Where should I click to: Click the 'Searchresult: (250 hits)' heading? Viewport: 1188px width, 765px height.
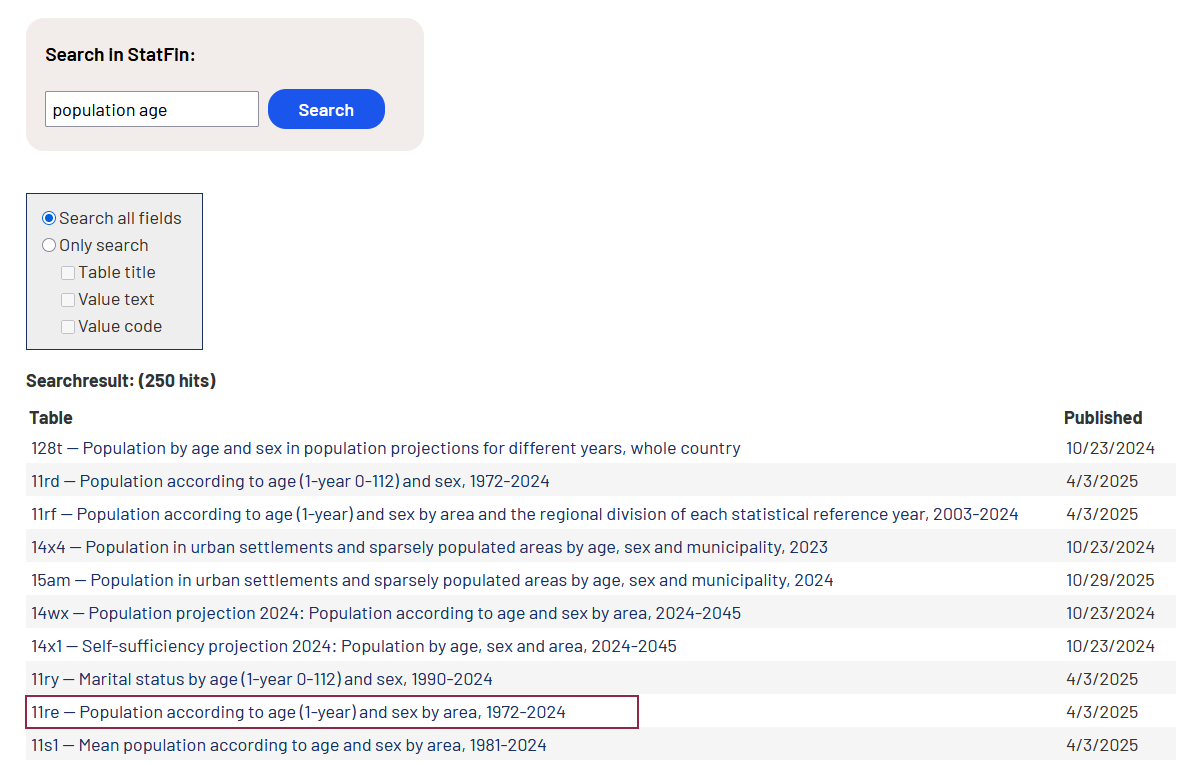(x=121, y=380)
